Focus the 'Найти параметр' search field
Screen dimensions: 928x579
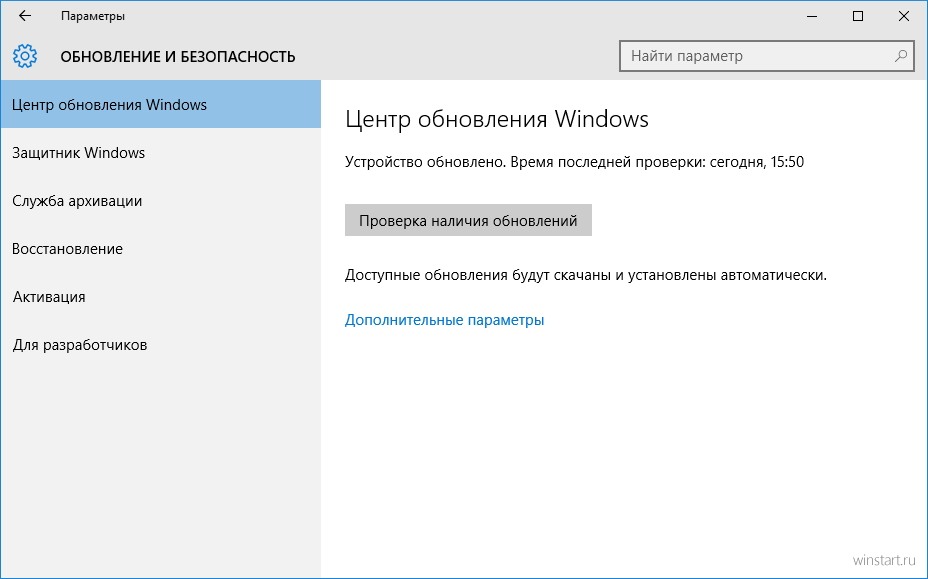pos(766,56)
